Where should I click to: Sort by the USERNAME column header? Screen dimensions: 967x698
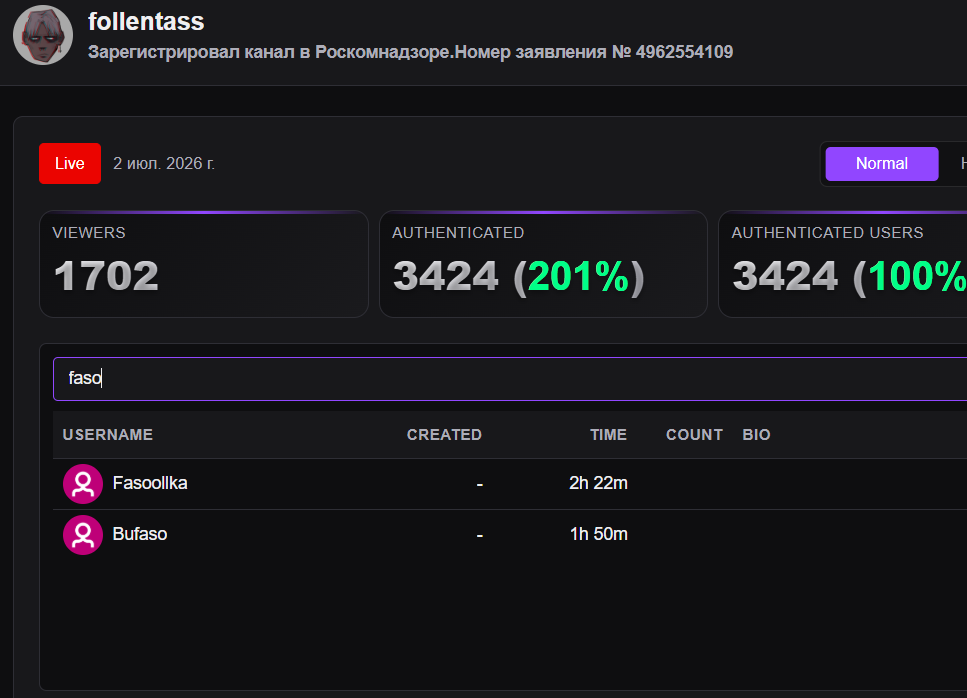point(108,435)
